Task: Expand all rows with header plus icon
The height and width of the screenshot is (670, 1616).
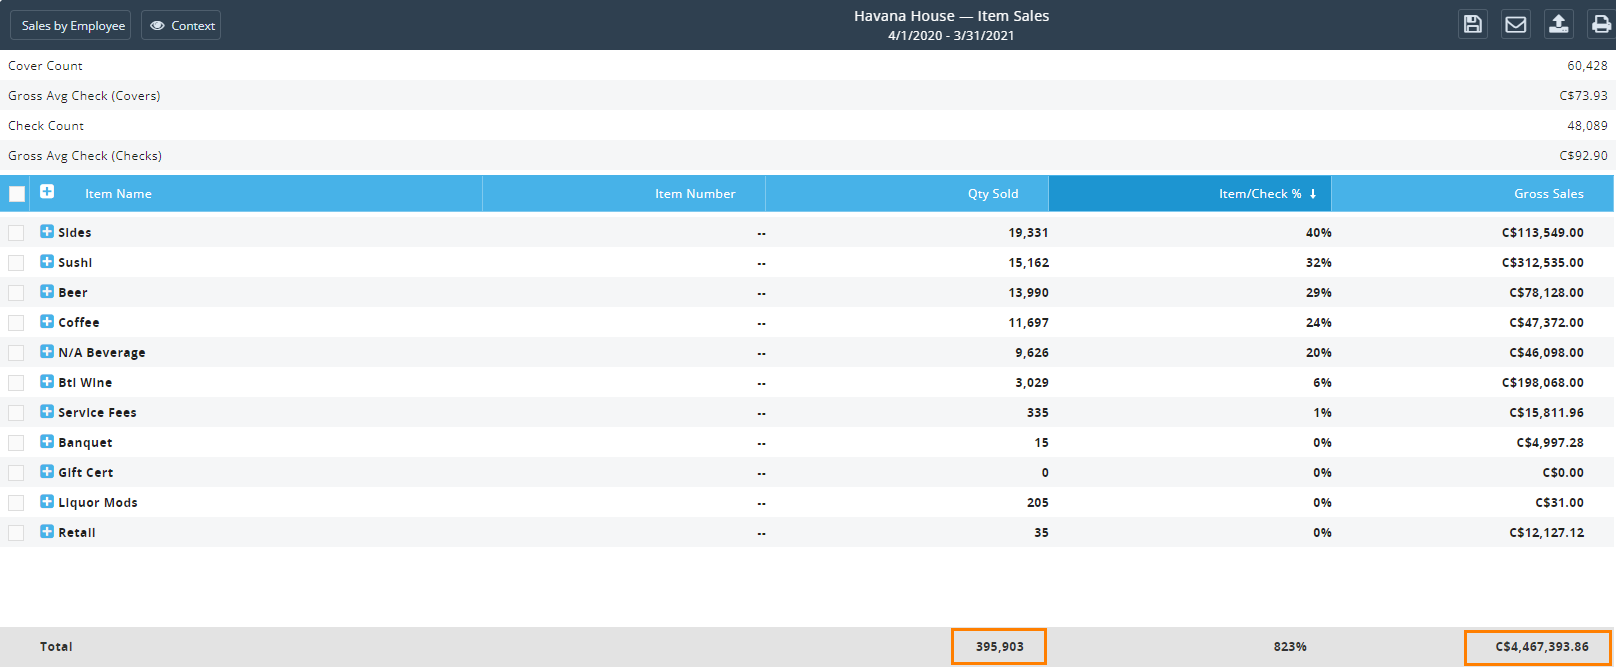Action: (x=47, y=192)
